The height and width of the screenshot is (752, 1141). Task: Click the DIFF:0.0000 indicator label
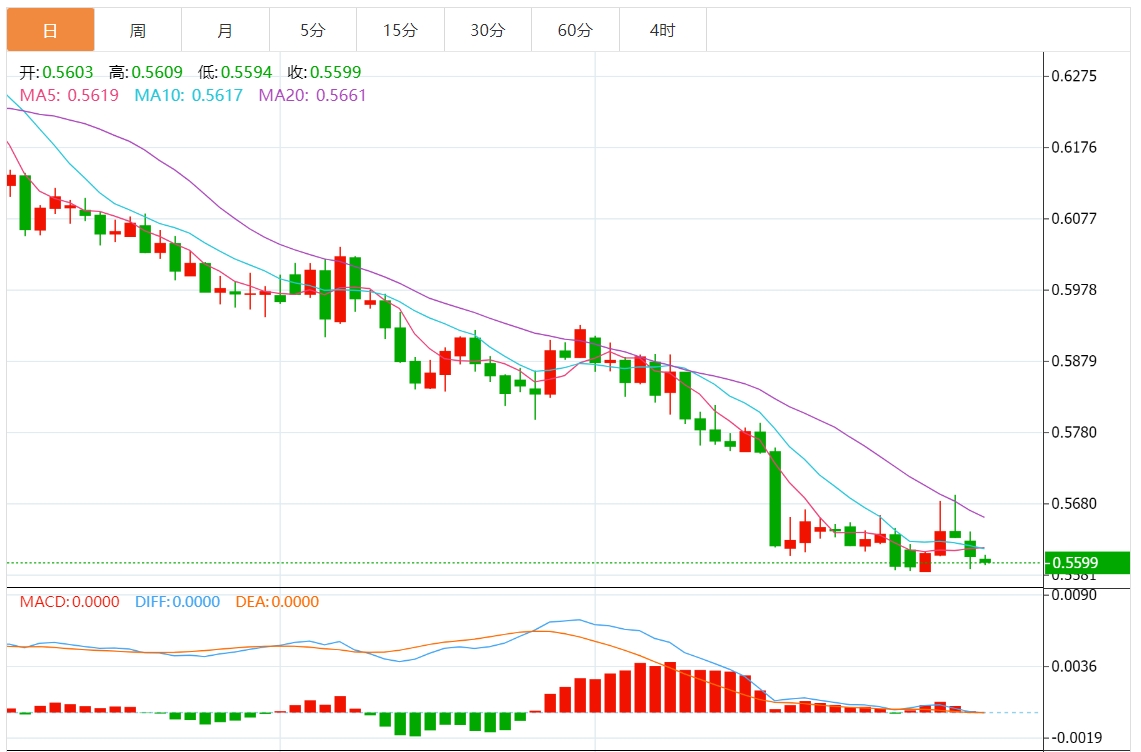[x=178, y=602]
